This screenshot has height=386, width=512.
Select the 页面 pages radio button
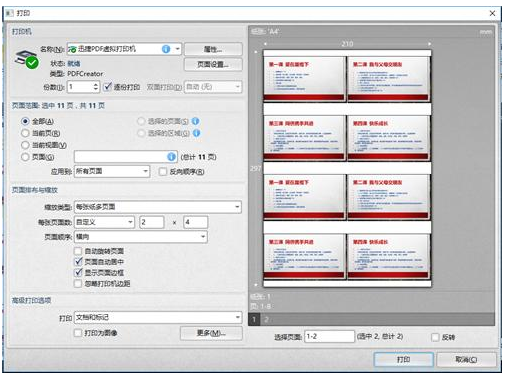(x=25, y=157)
